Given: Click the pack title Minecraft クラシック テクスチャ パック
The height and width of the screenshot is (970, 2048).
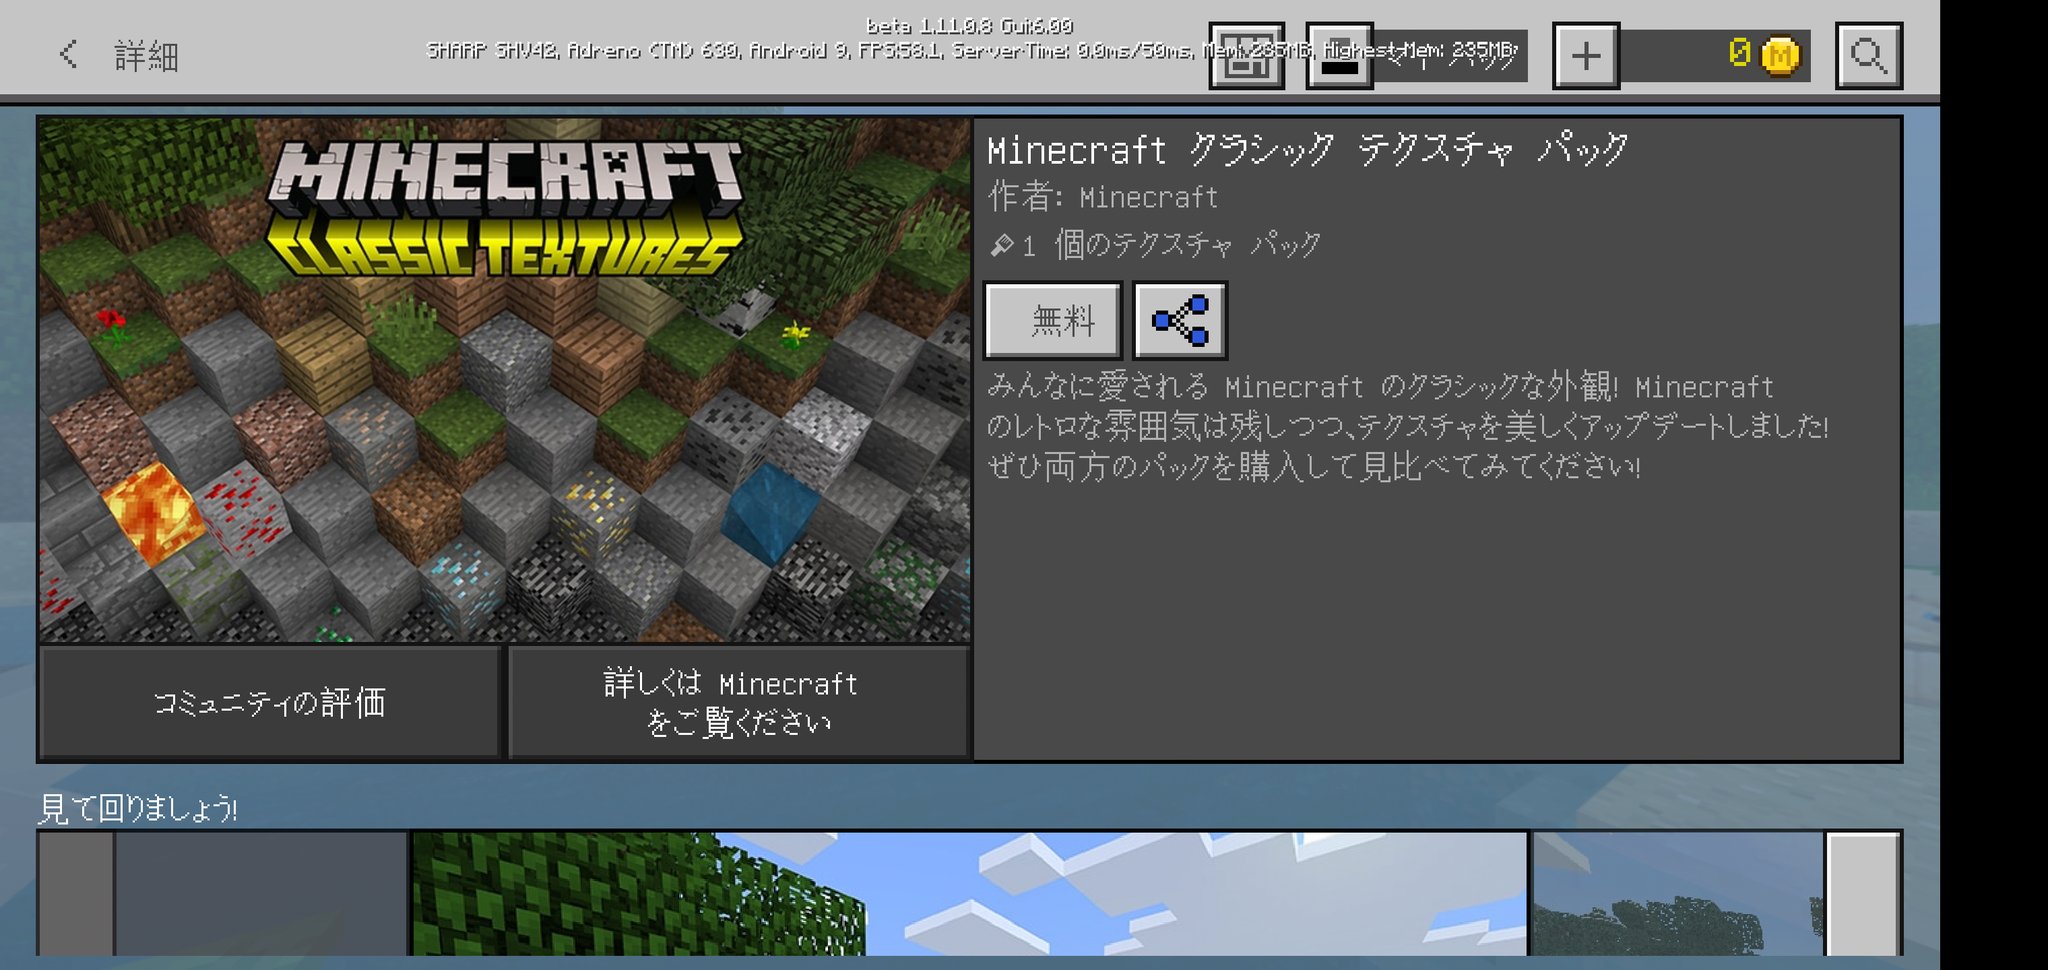Looking at the screenshot, I should 1308,150.
